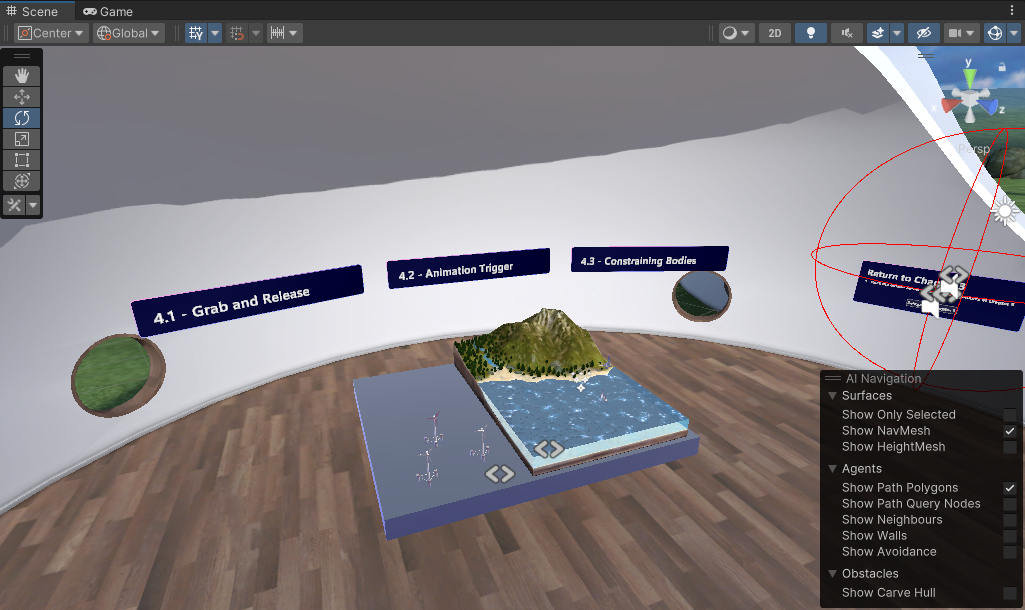Collapse the Obstacles section
1025x610 pixels.
(x=832, y=573)
